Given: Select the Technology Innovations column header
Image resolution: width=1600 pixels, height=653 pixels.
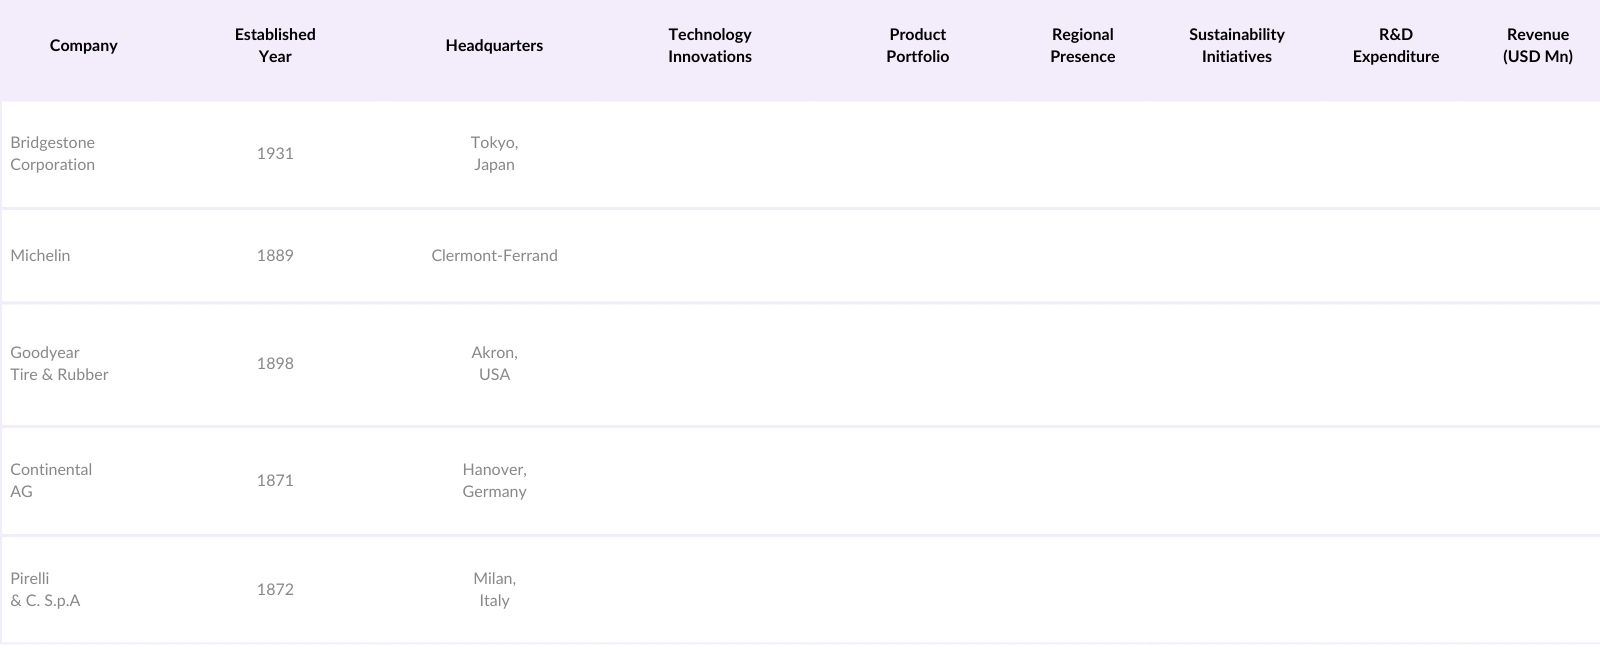Looking at the screenshot, I should (x=710, y=46).
